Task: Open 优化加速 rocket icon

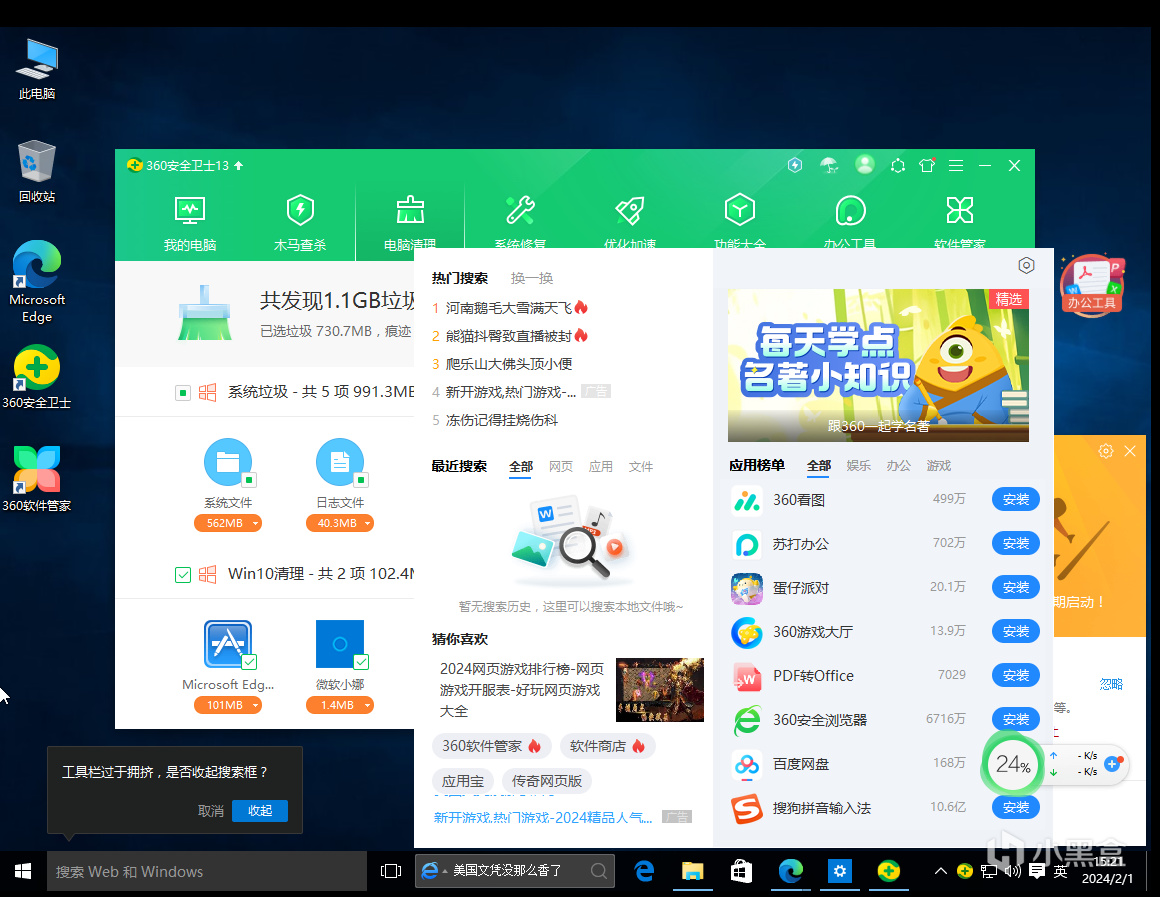Action: 630,223
